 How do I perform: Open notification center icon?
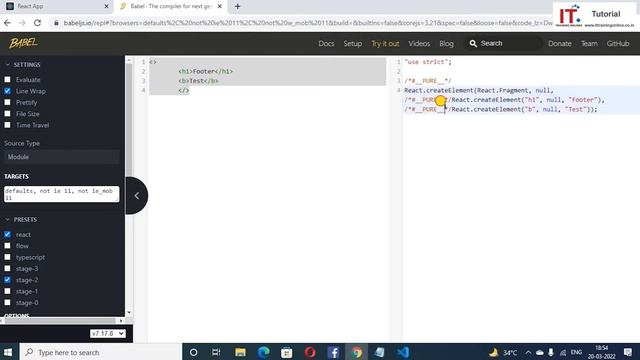[x=628, y=352]
